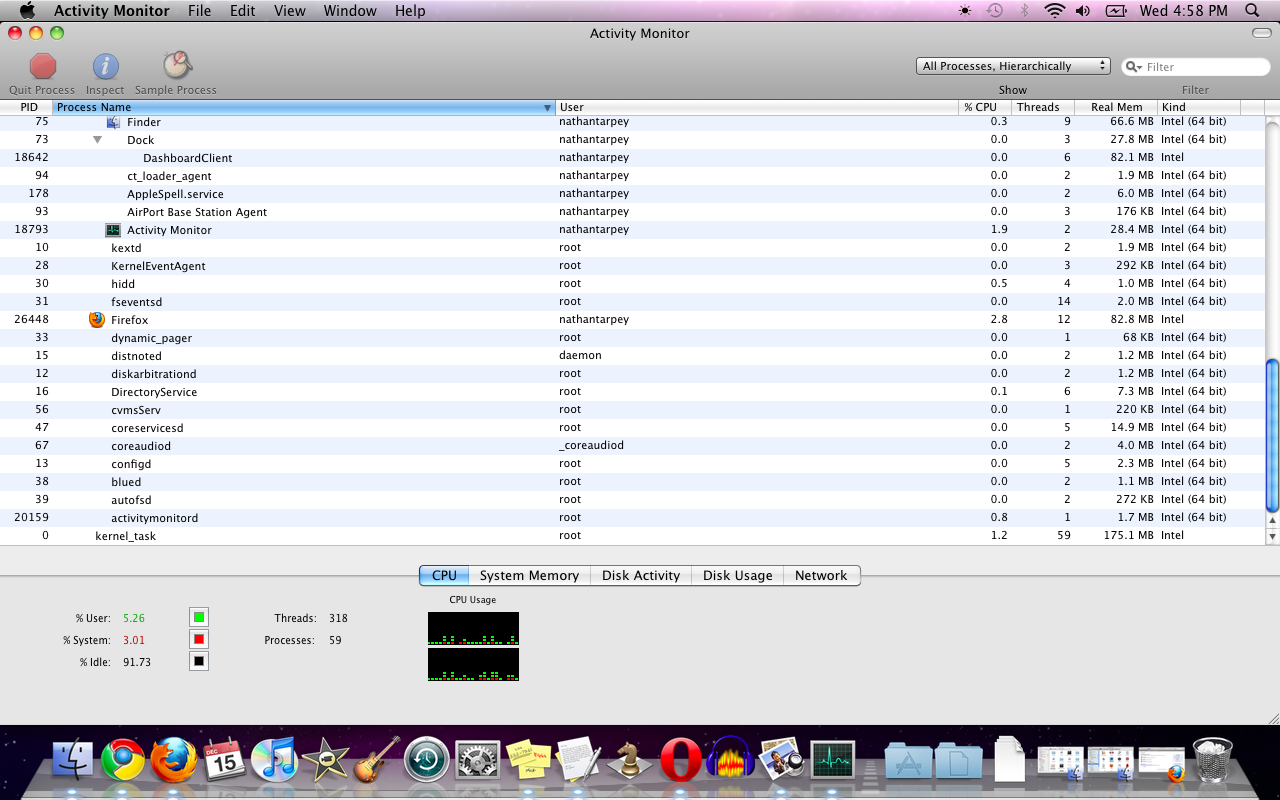Image resolution: width=1280 pixels, height=800 pixels.
Task: Open Spotlight search magnifier
Action: point(1252,11)
